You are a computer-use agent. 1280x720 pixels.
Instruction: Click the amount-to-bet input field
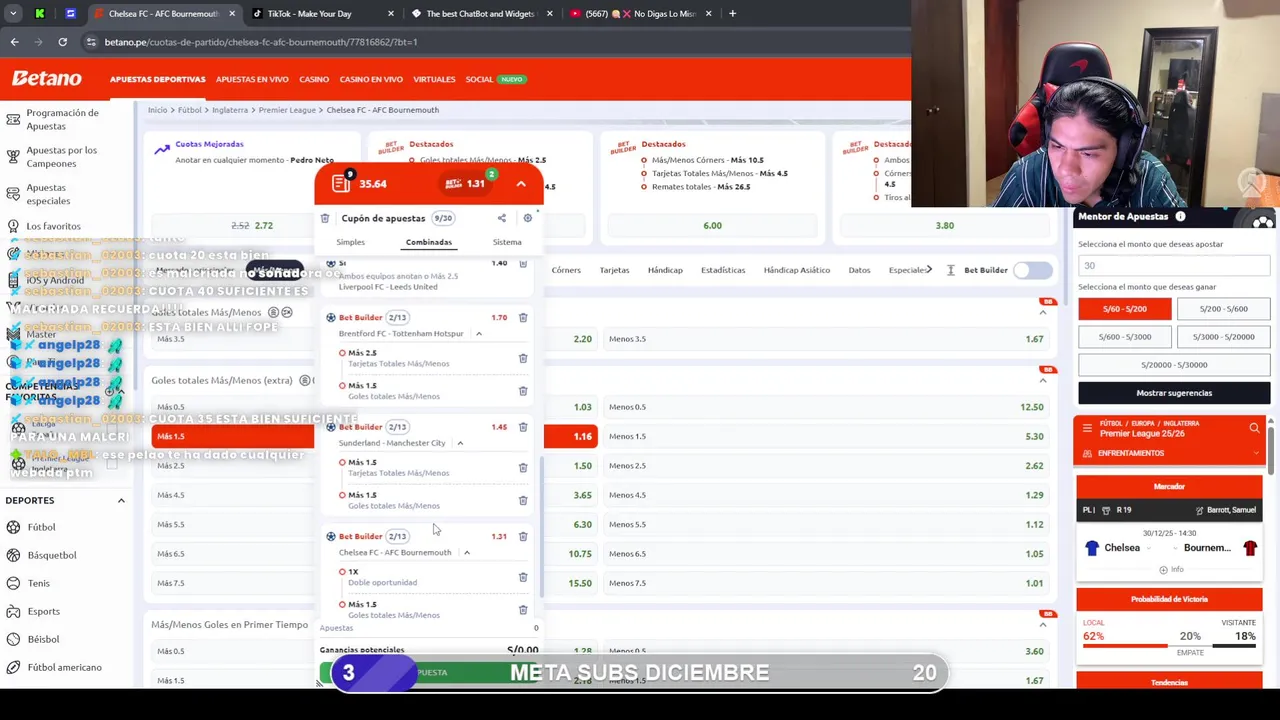tap(1174, 266)
